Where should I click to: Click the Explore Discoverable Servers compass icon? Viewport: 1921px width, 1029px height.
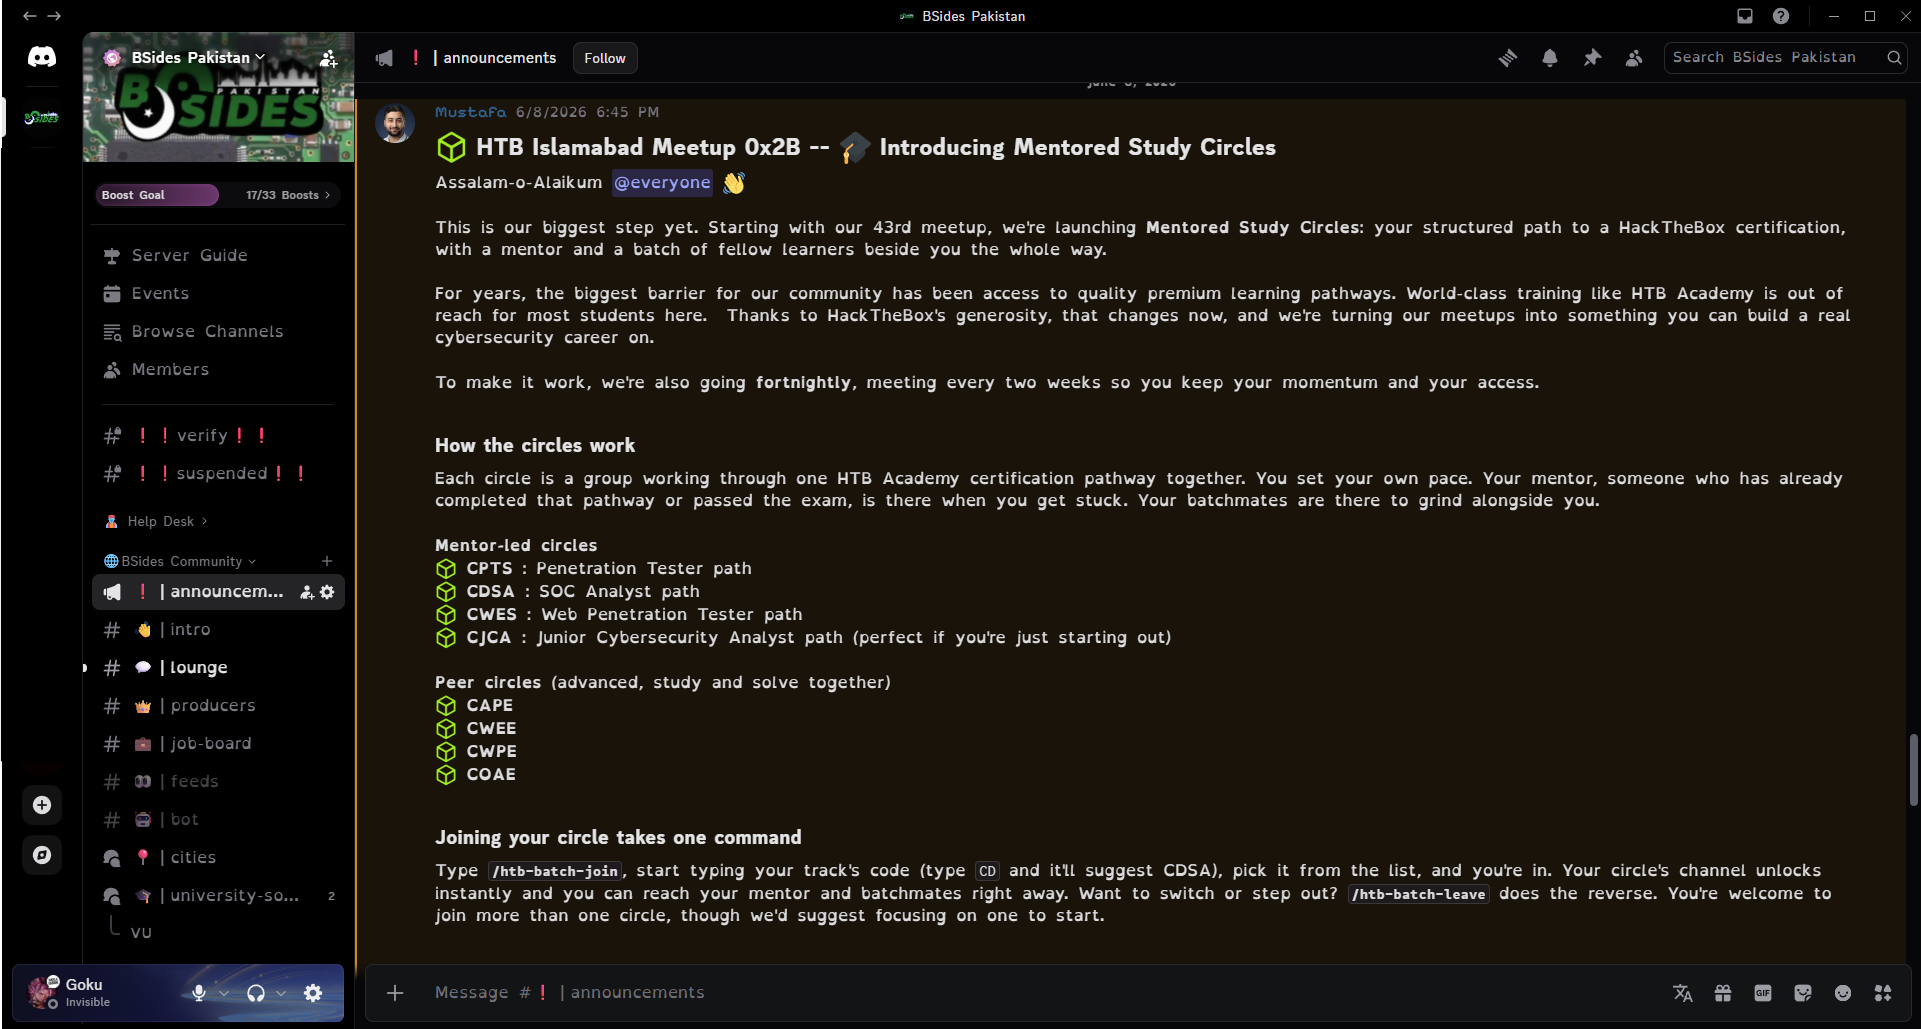point(42,855)
